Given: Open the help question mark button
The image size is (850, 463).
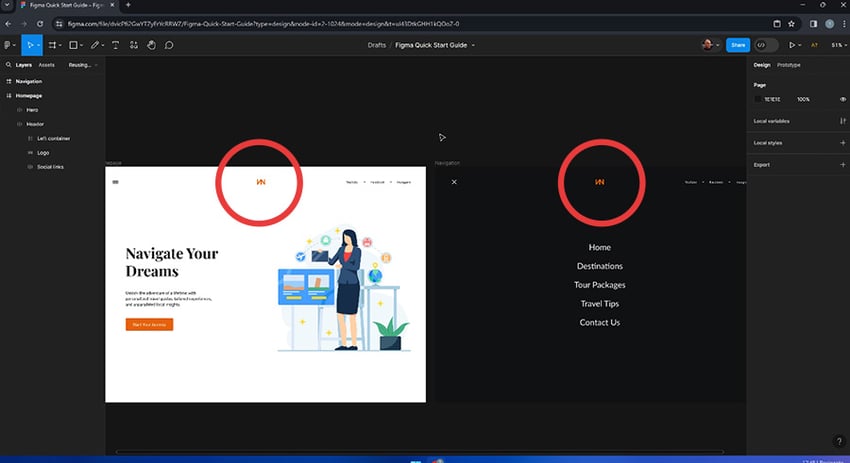Looking at the screenshot, I should point(839,441).
